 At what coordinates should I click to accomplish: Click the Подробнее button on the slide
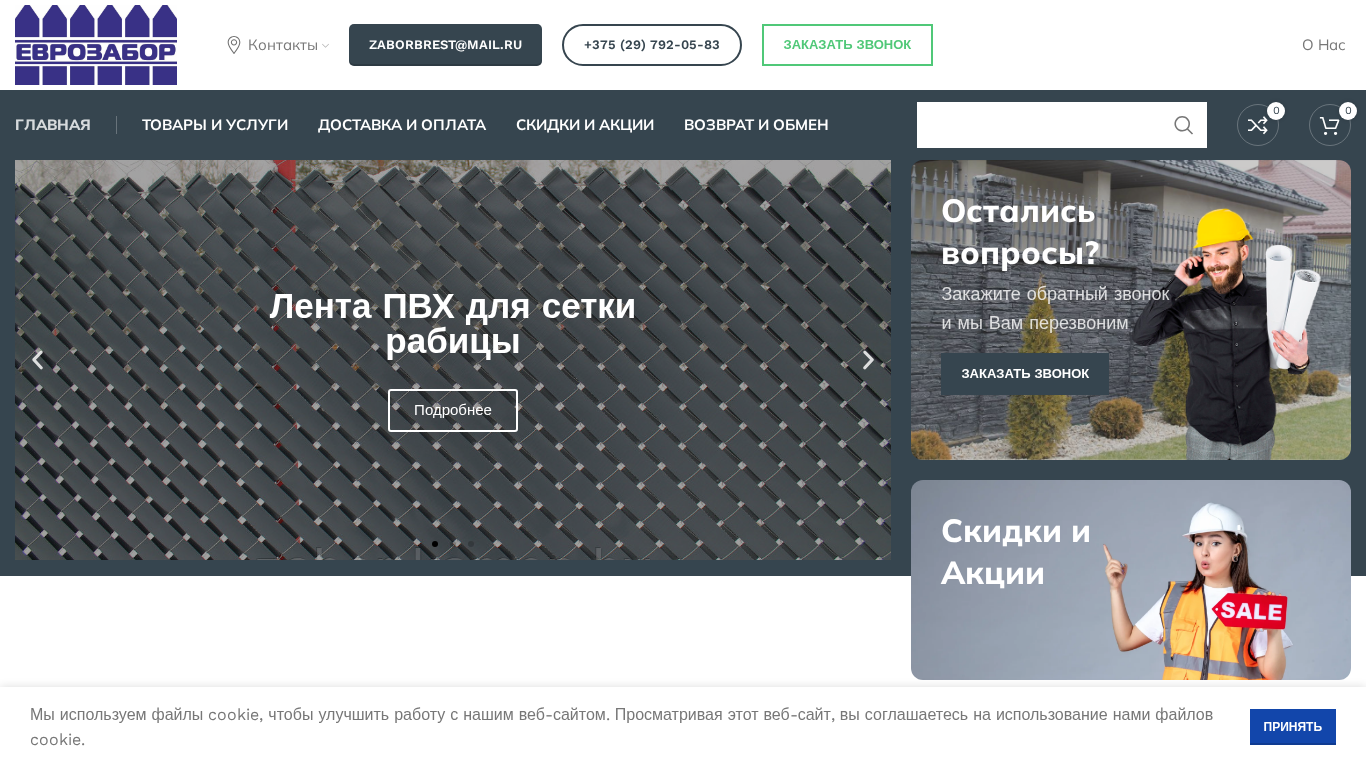coord(453,410)
